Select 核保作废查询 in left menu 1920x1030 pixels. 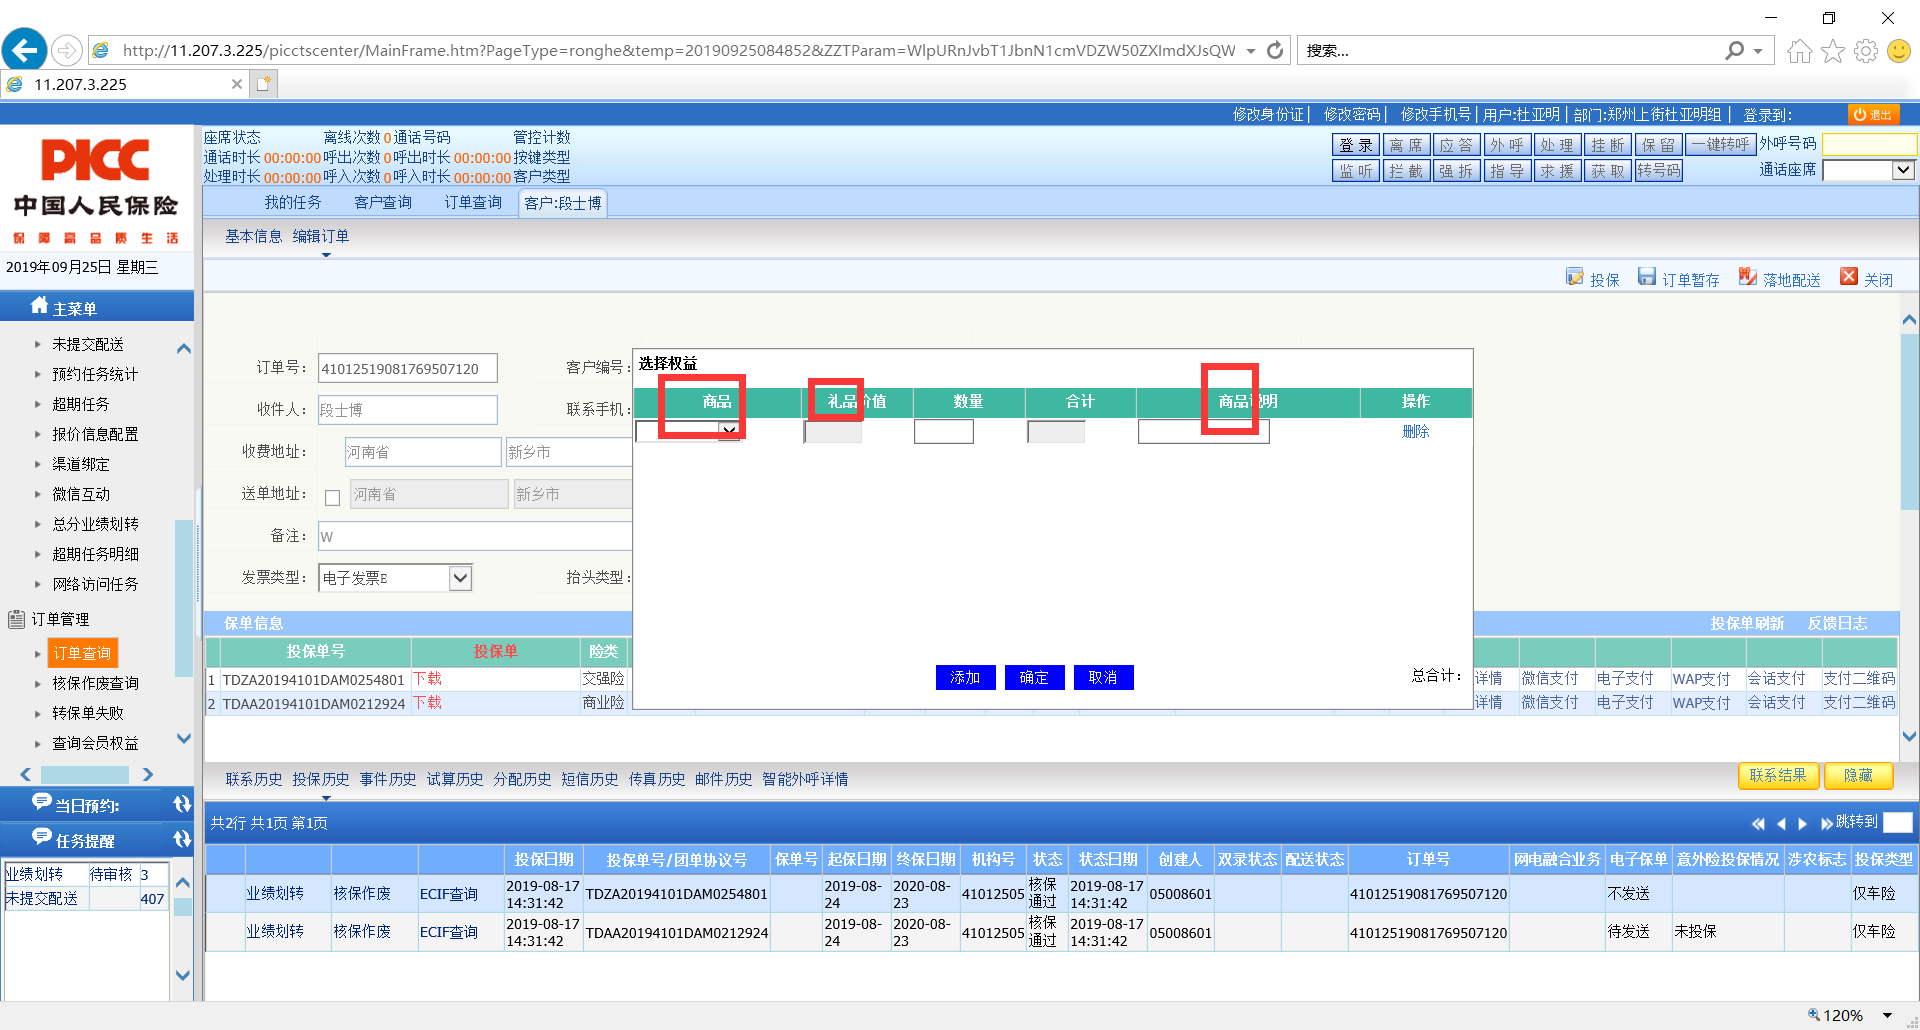[95, 683]
